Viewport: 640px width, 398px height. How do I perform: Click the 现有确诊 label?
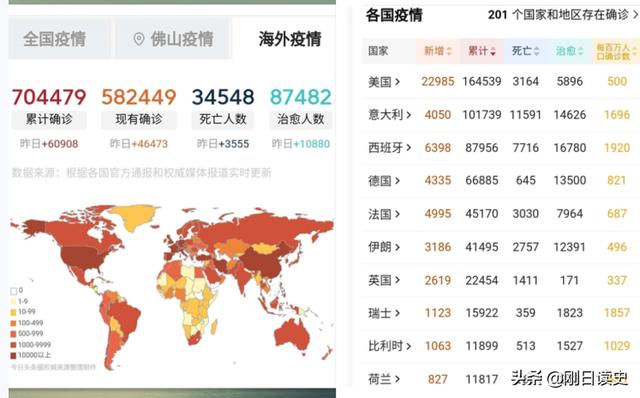pos(139,119)
